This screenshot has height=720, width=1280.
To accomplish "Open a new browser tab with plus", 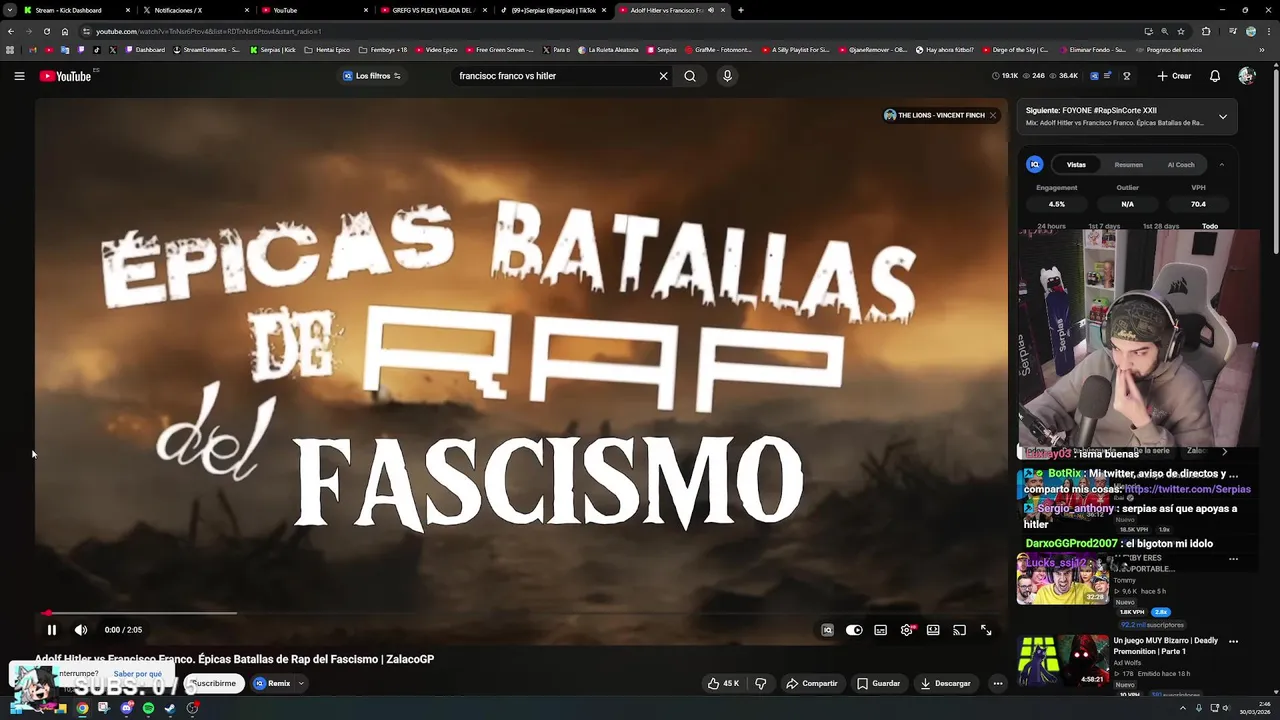I will 740,10.
